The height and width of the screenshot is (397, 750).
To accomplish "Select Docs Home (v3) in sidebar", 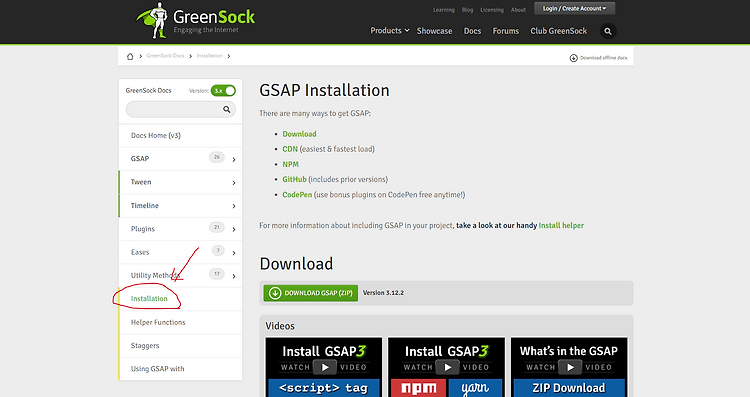I will (156, 136).
